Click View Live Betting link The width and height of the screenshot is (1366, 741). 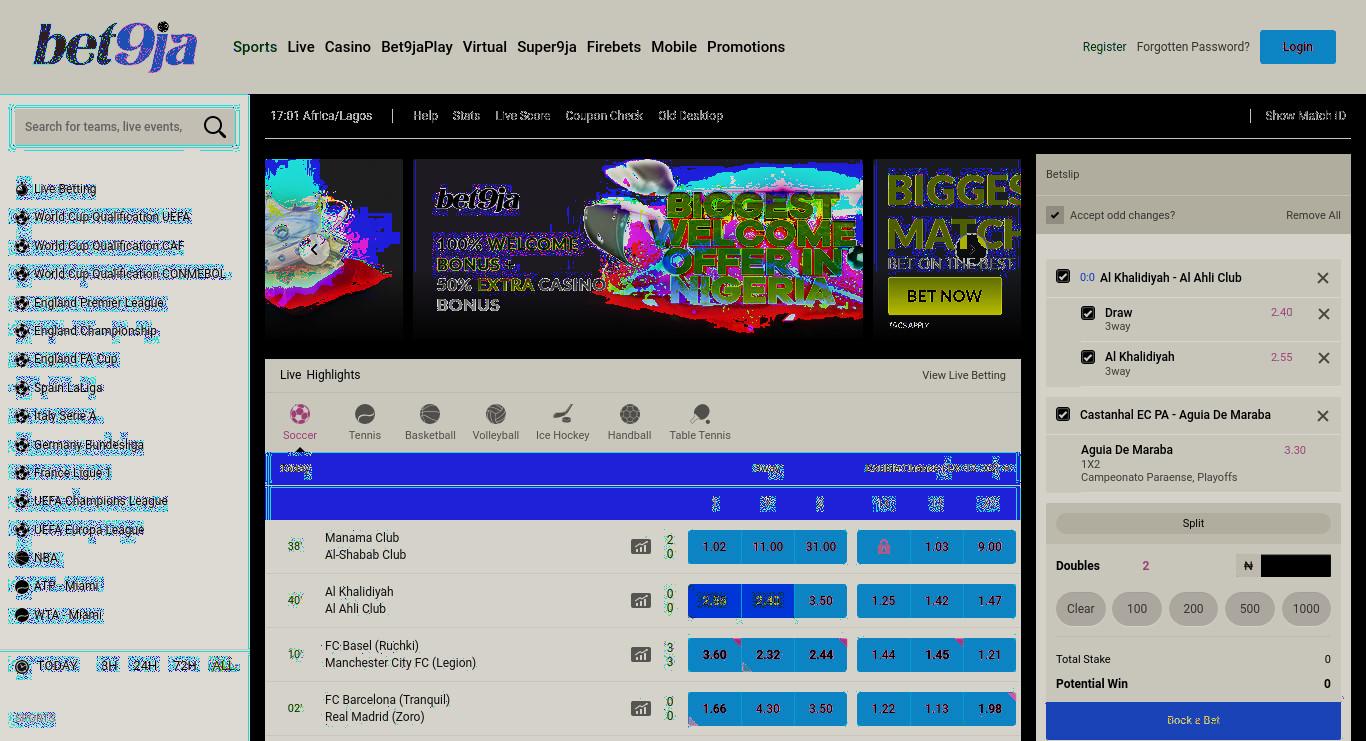964,375
